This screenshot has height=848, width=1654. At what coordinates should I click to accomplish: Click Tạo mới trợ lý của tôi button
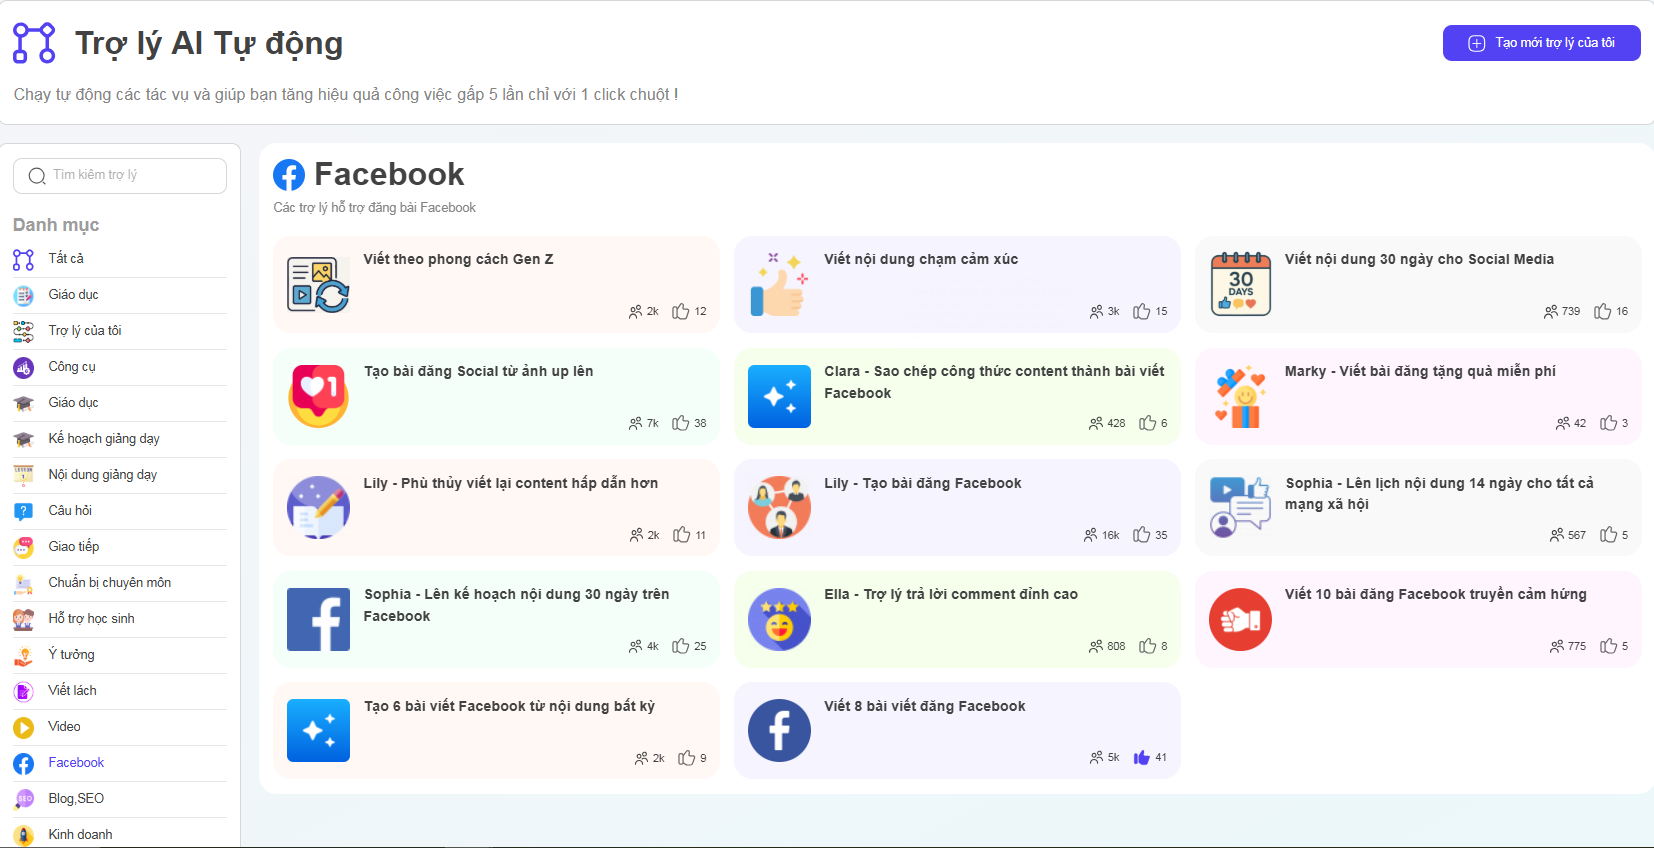pos(1541,43)
